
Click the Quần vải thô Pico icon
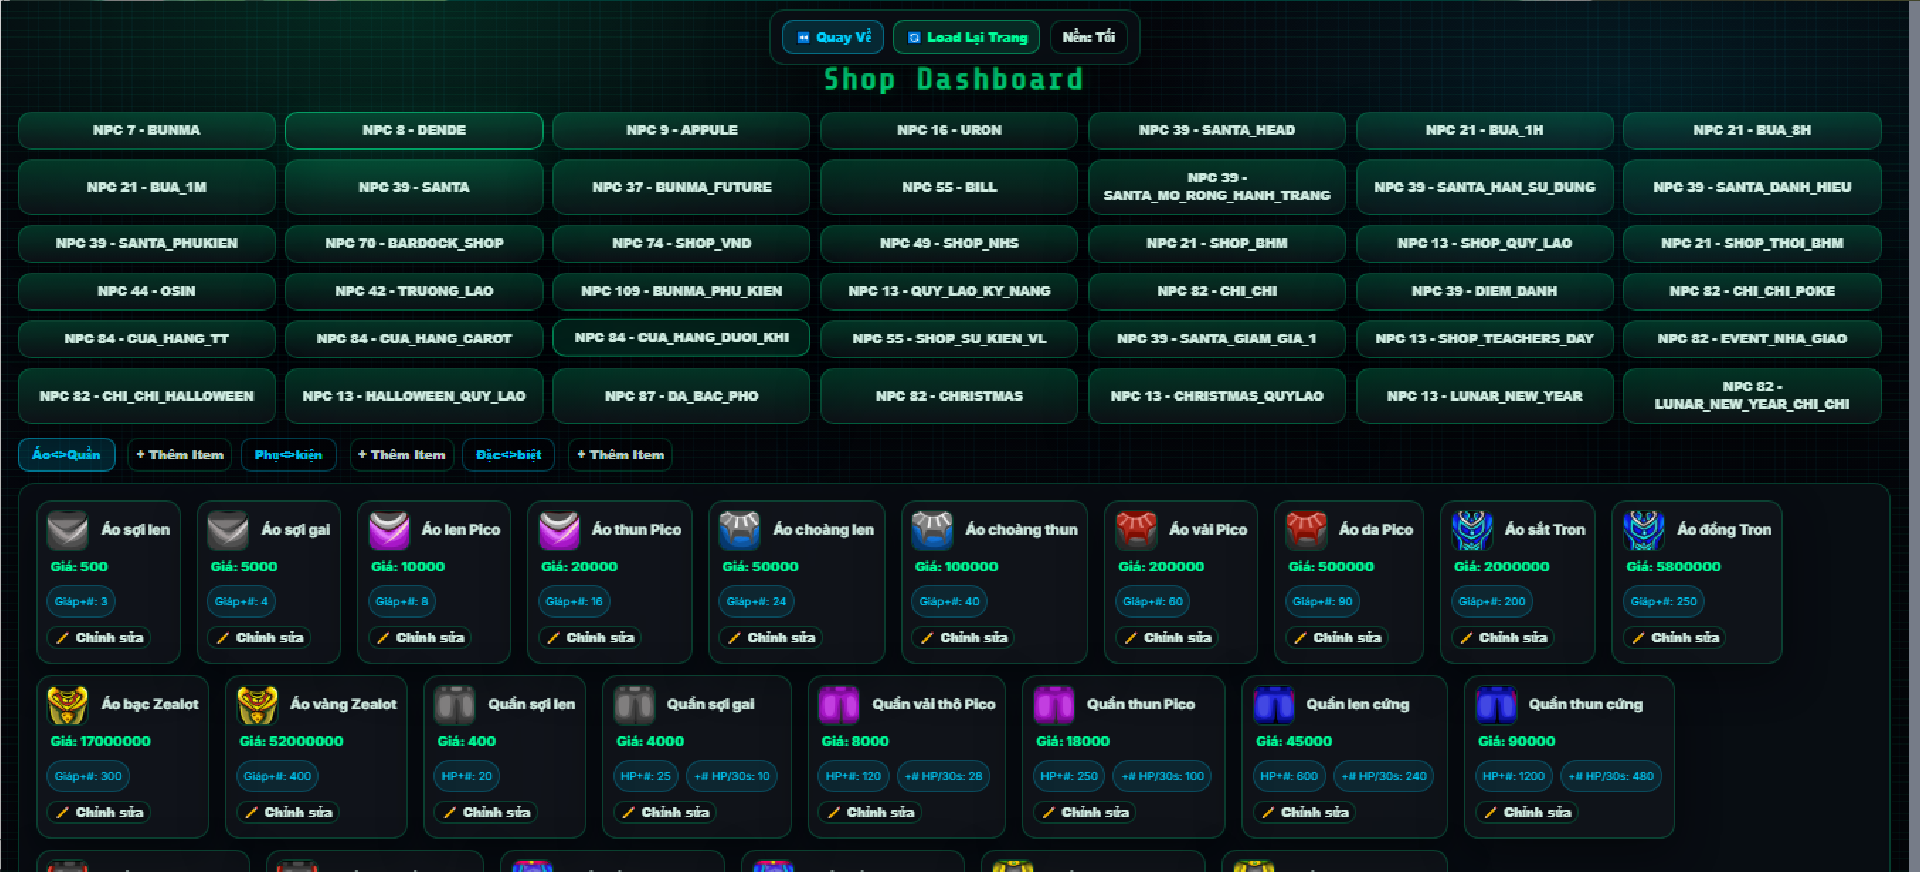click(839, 705)
